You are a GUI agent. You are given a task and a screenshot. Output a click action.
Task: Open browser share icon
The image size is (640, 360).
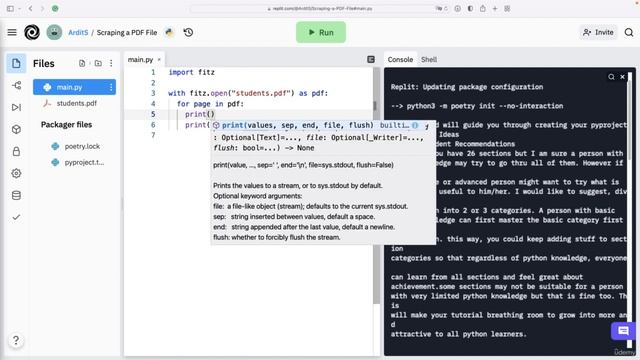[482, 8]
